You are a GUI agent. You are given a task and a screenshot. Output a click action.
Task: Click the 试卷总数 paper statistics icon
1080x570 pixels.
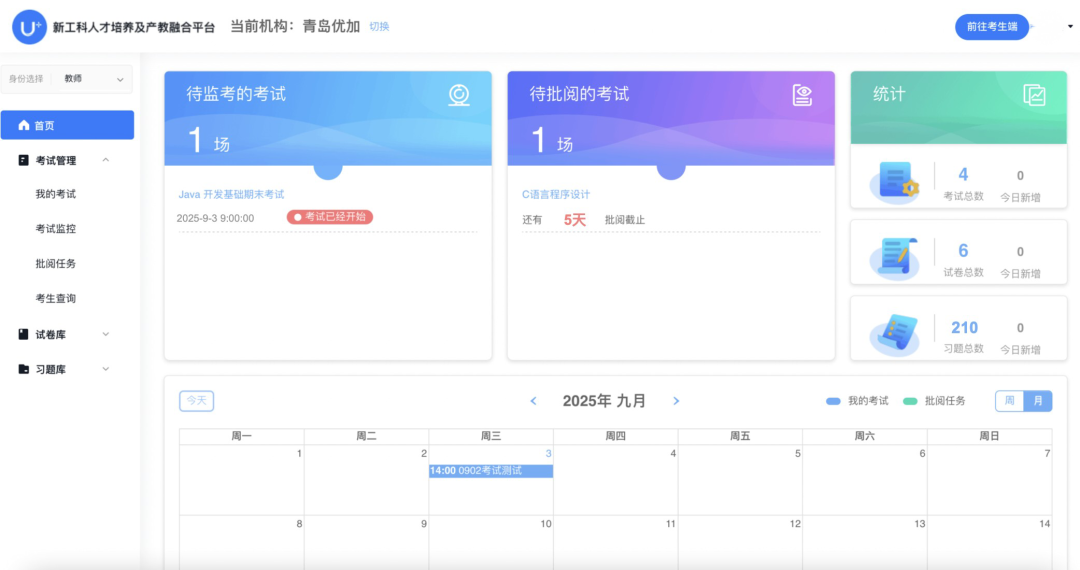click(x=893, y=258)
